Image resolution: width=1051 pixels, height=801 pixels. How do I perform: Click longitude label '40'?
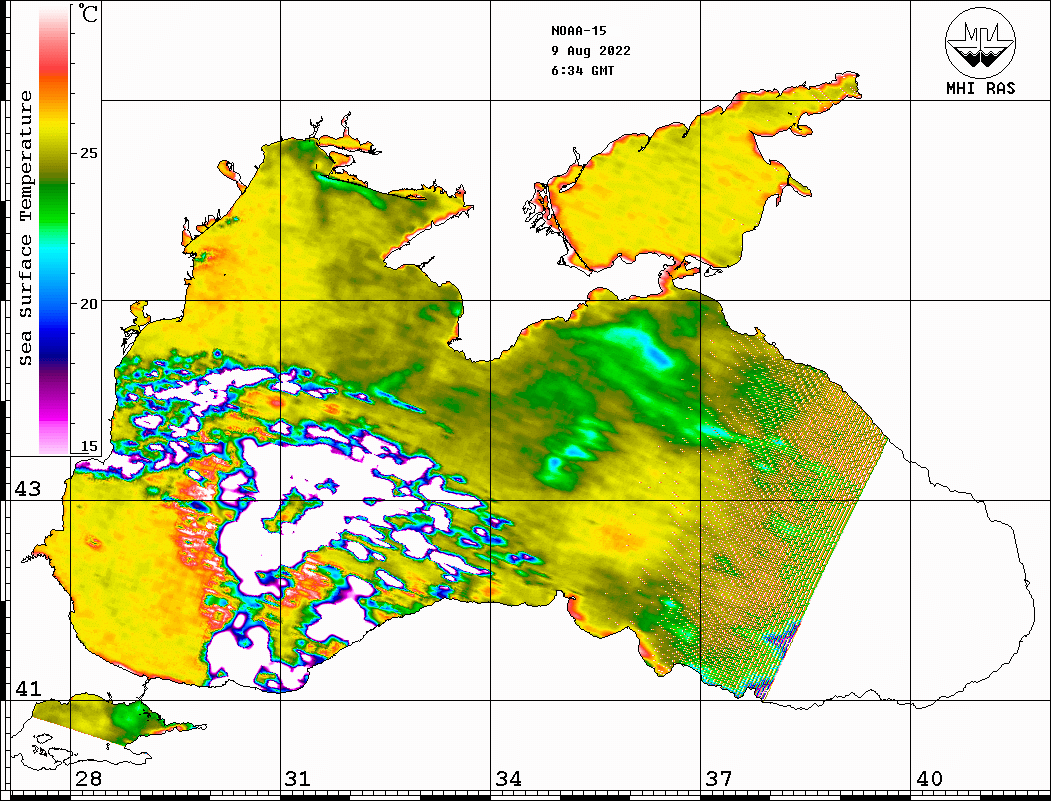click(929, 779)
